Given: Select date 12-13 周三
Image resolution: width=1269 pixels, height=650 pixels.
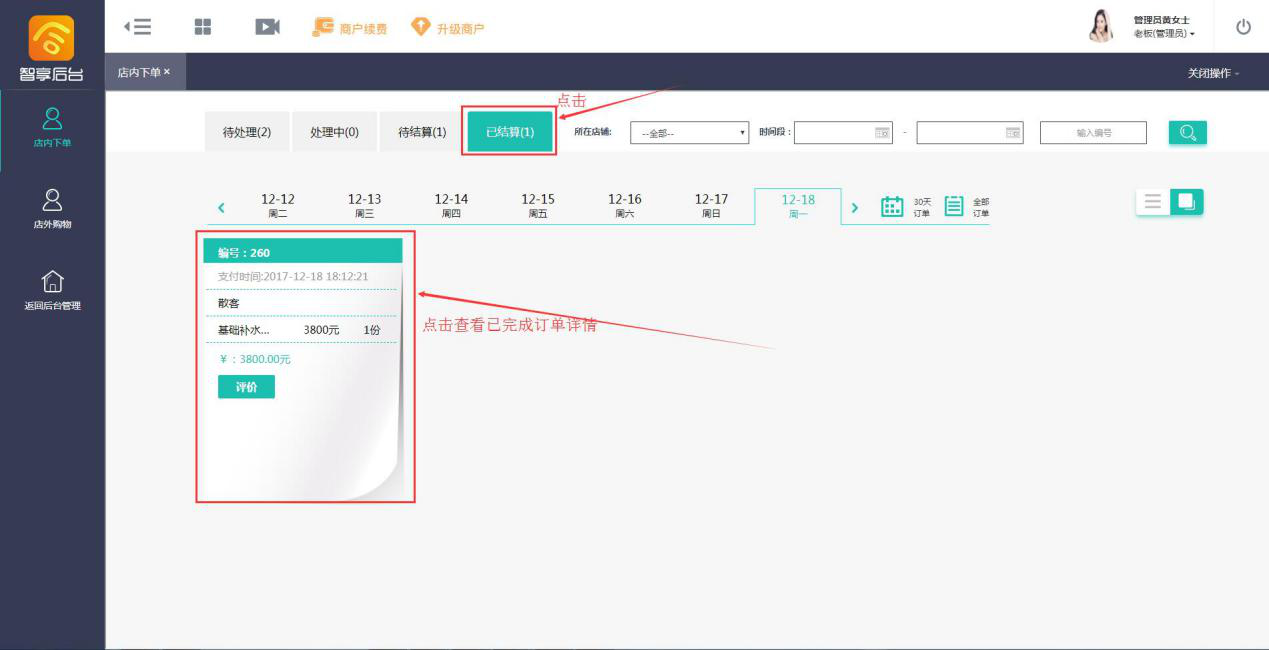Looking at the screenshot, I should point(364,205).
